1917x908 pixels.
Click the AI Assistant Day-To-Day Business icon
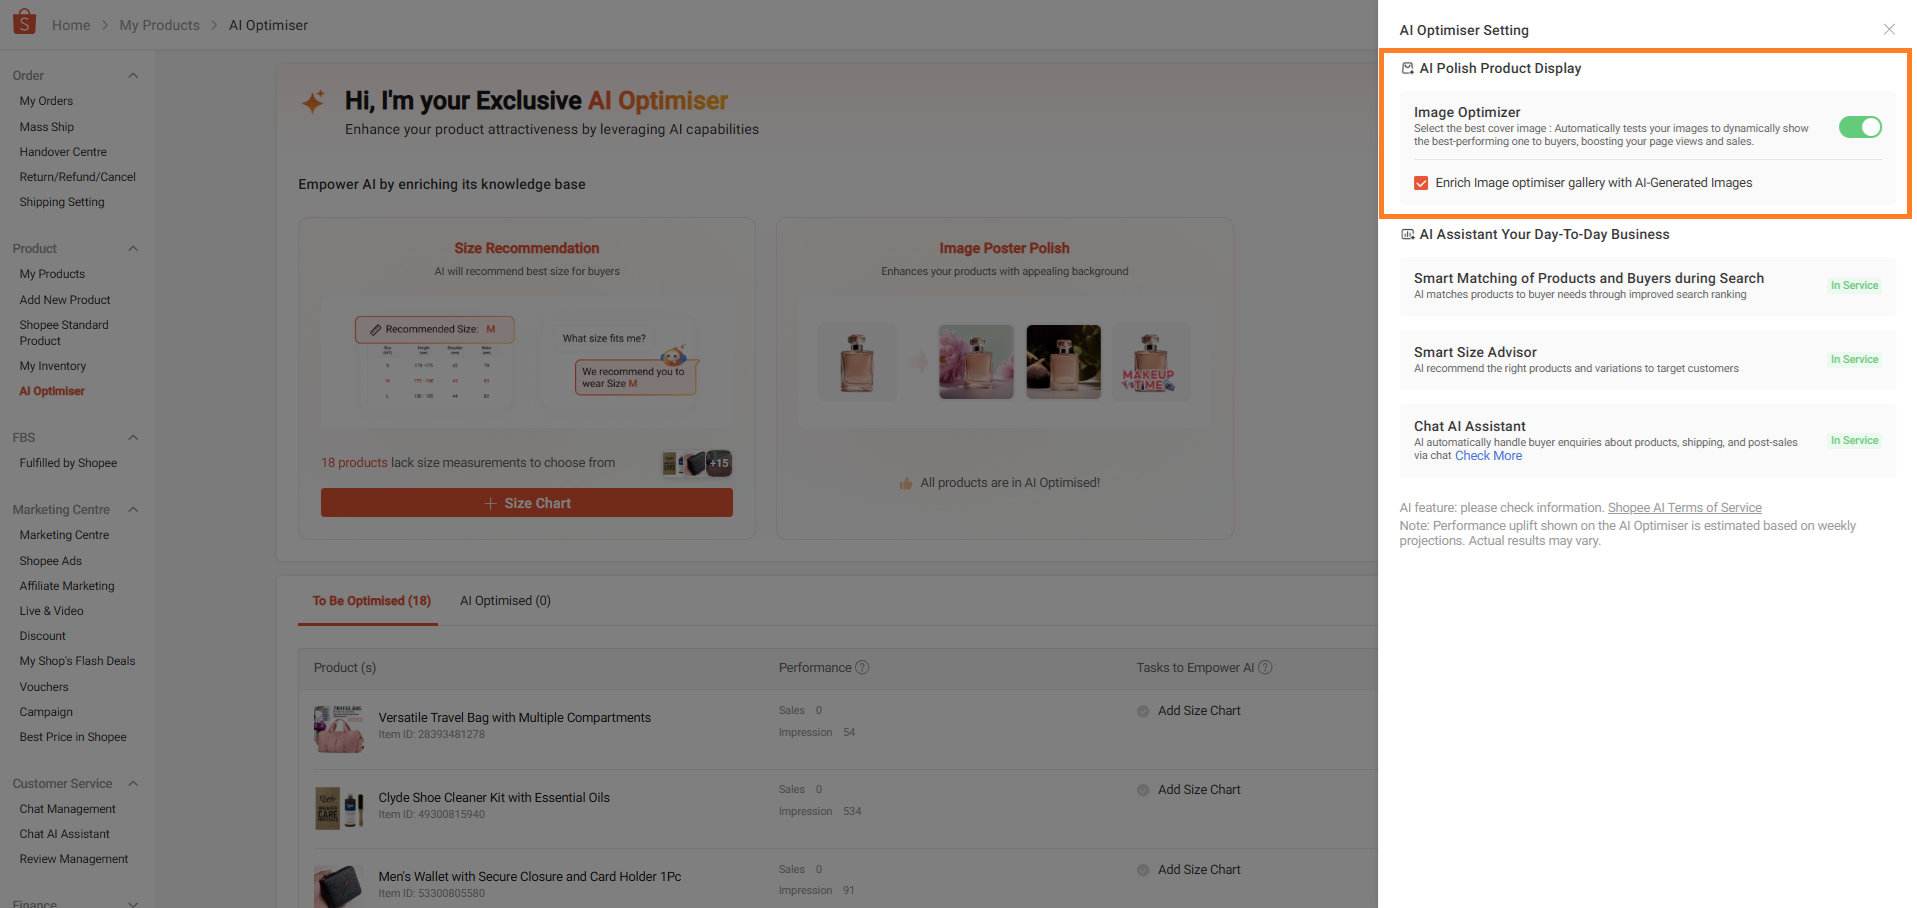pos(1407,234)
